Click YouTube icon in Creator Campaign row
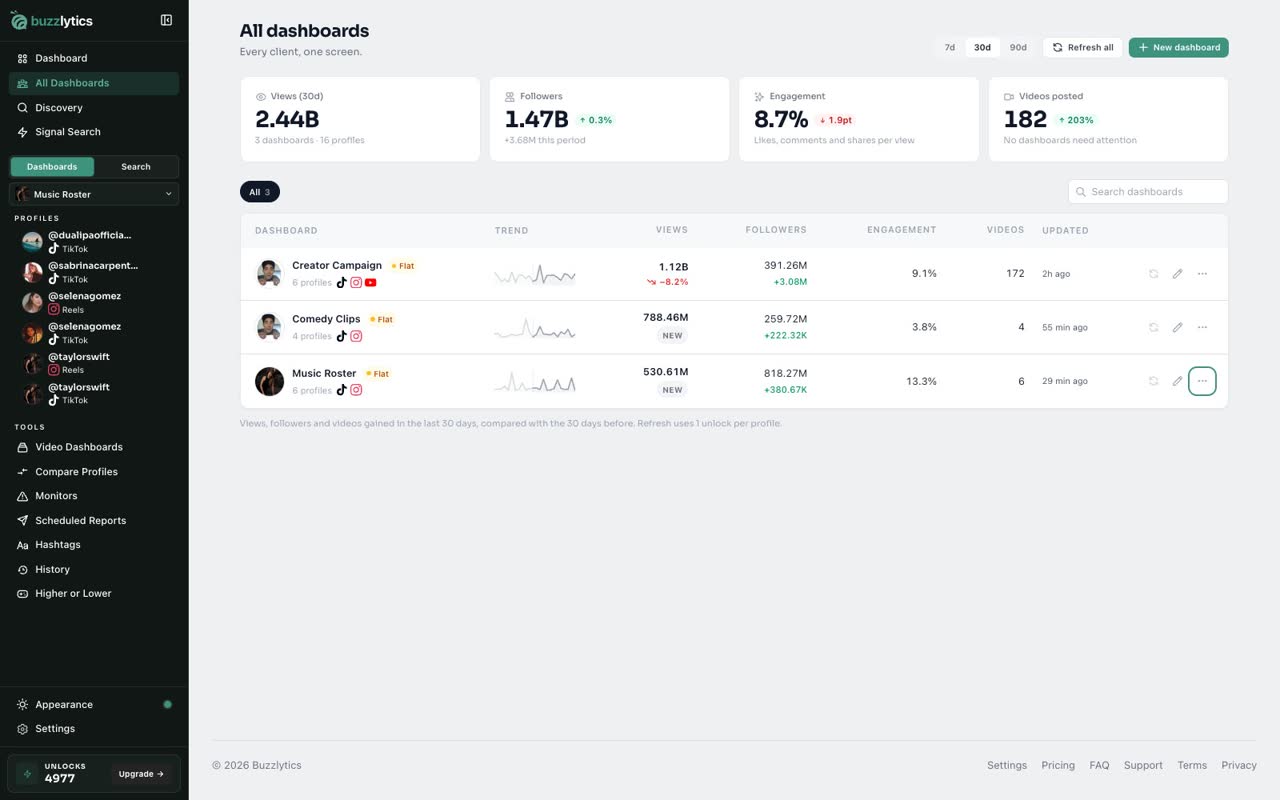Image resolution: width=1280 pixels, height=800 pixels. 371,283
